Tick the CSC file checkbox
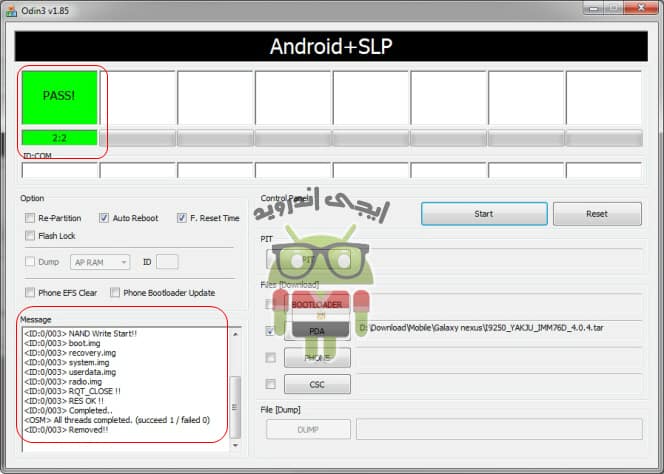The height and width of the screenshot is (474, 664). click(270, 384)
